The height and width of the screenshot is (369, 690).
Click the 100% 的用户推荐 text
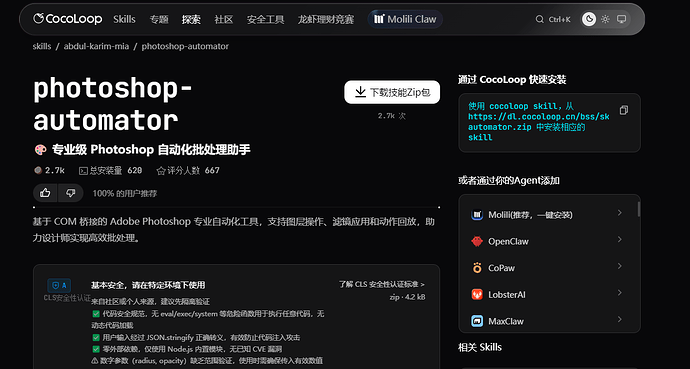[125, 194]
